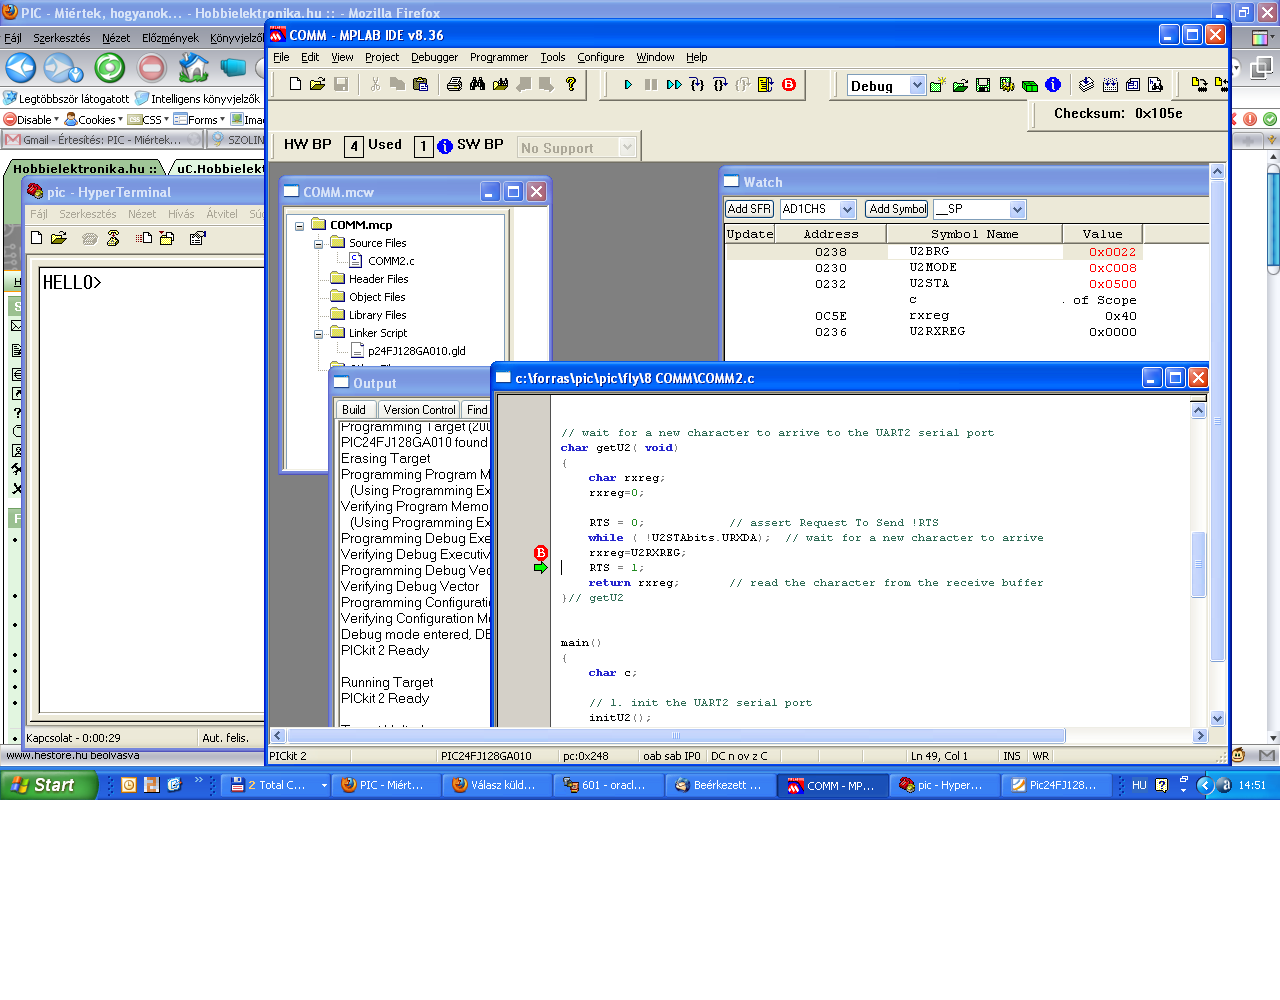Viewport: 1280px width, 1000px height.
Task: Click the Print icon in MPLAB toolbar
Action: [454, 84]
